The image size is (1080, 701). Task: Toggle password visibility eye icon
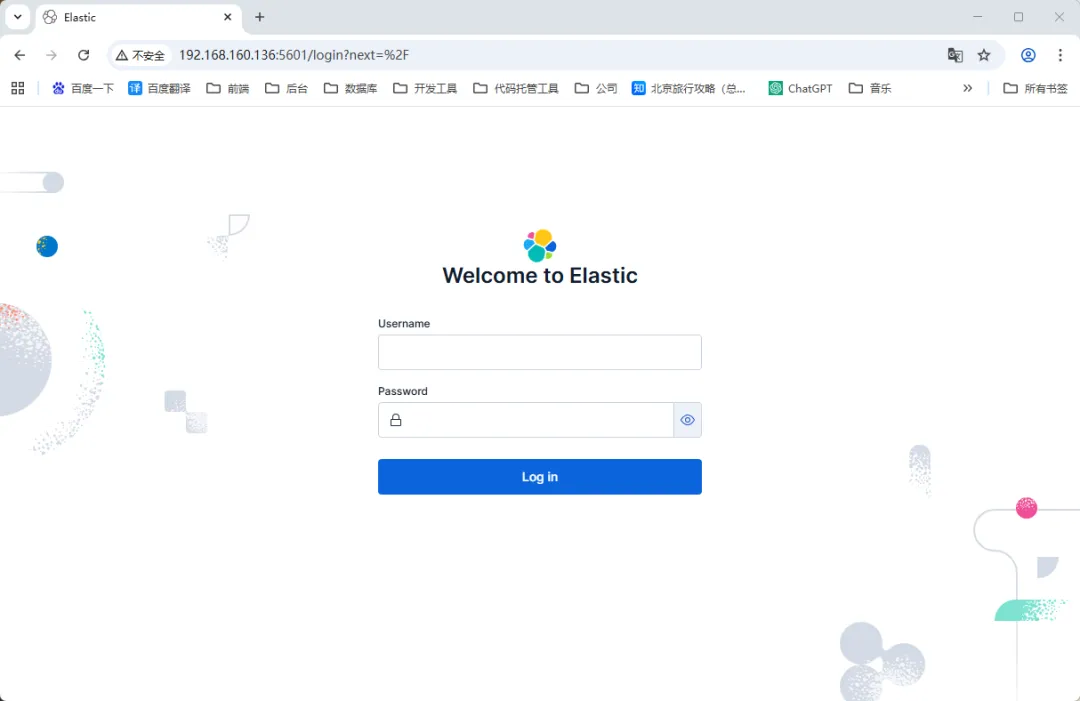click(x=687, y=420)
